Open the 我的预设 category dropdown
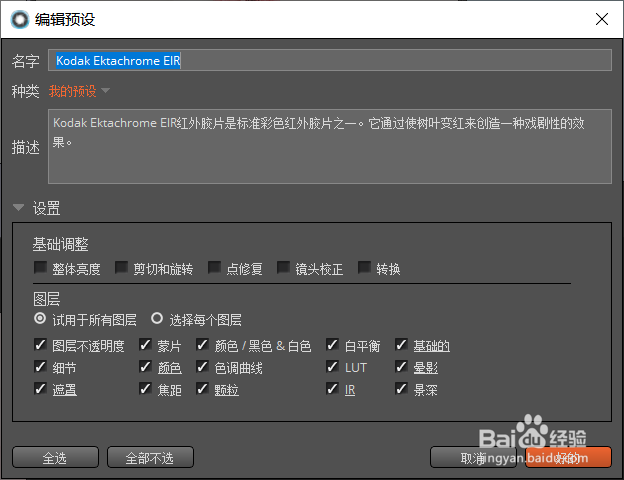Screen dimensions: 624x480 tap(79, 91)
